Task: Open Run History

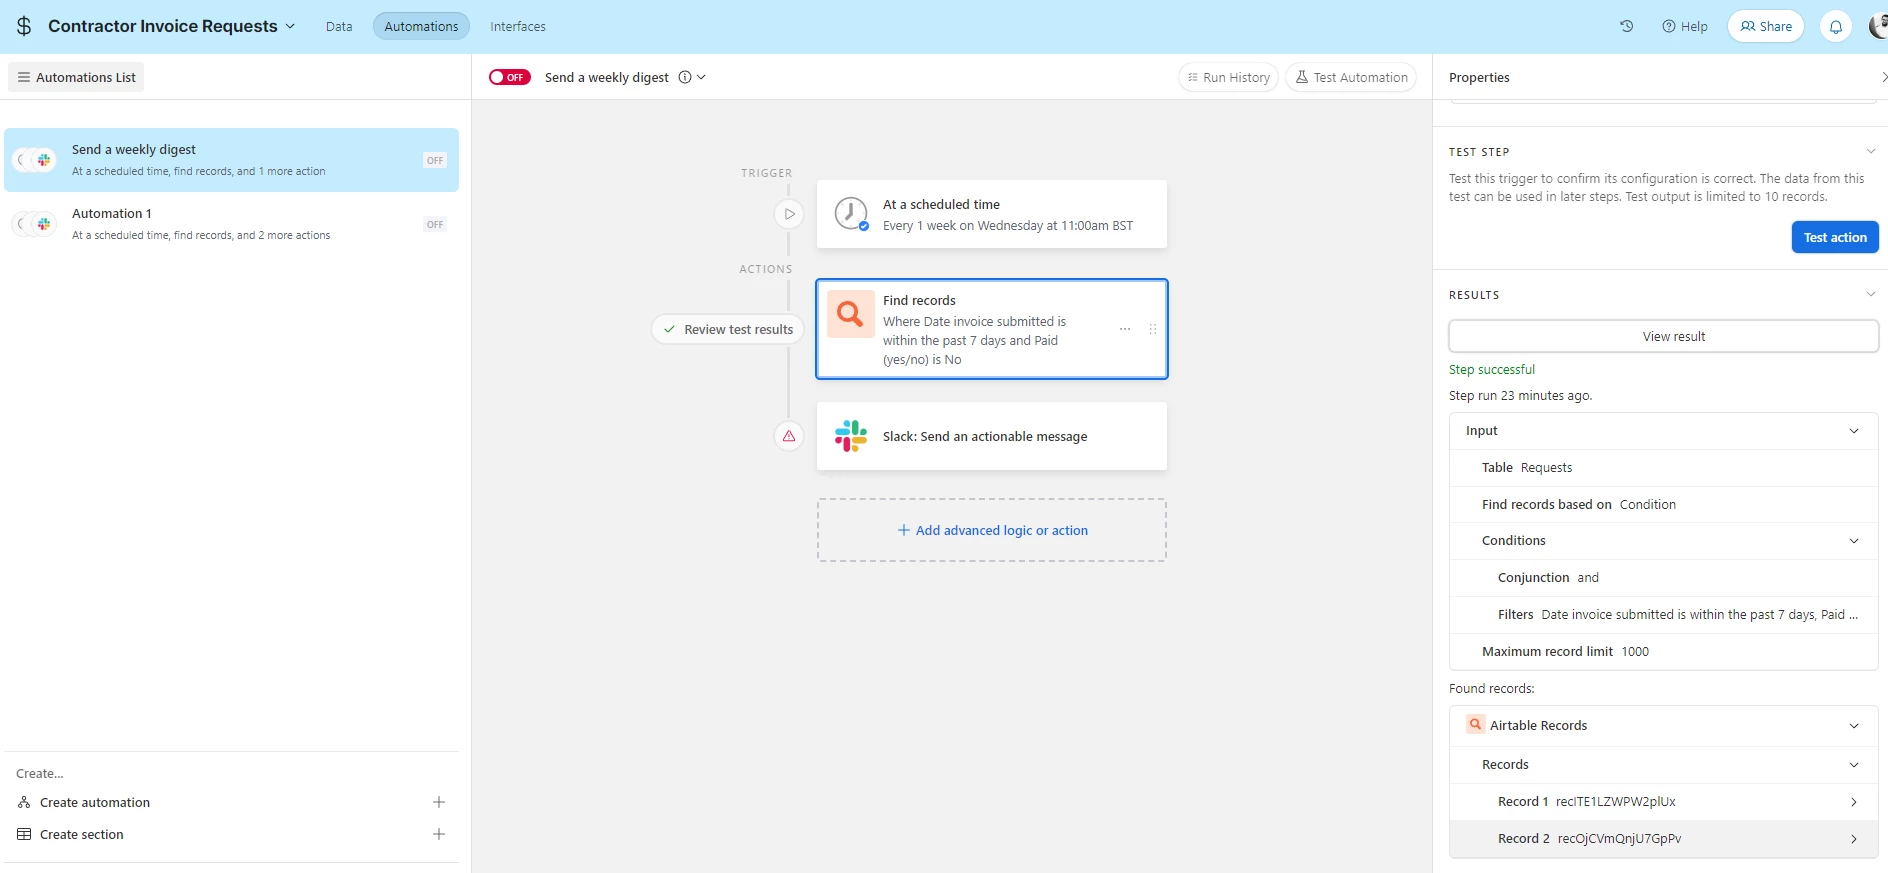Action: click(1228, 77)
